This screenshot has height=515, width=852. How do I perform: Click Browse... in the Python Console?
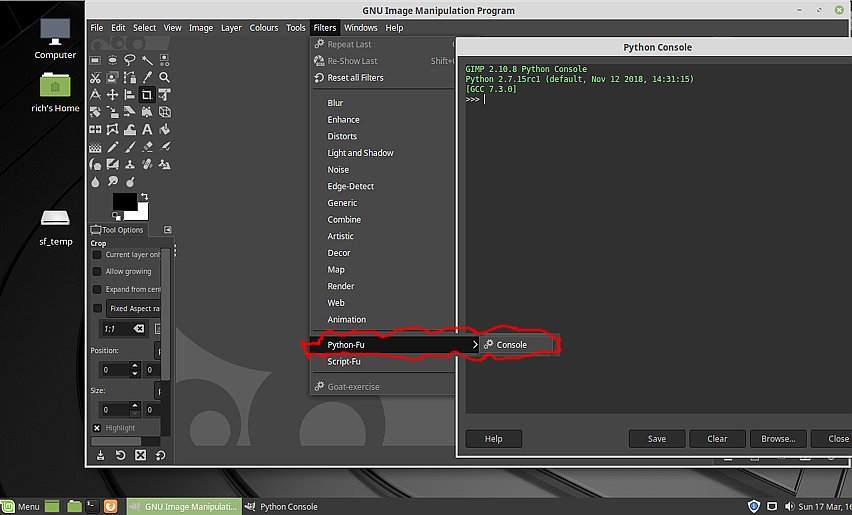click(778, 439)
